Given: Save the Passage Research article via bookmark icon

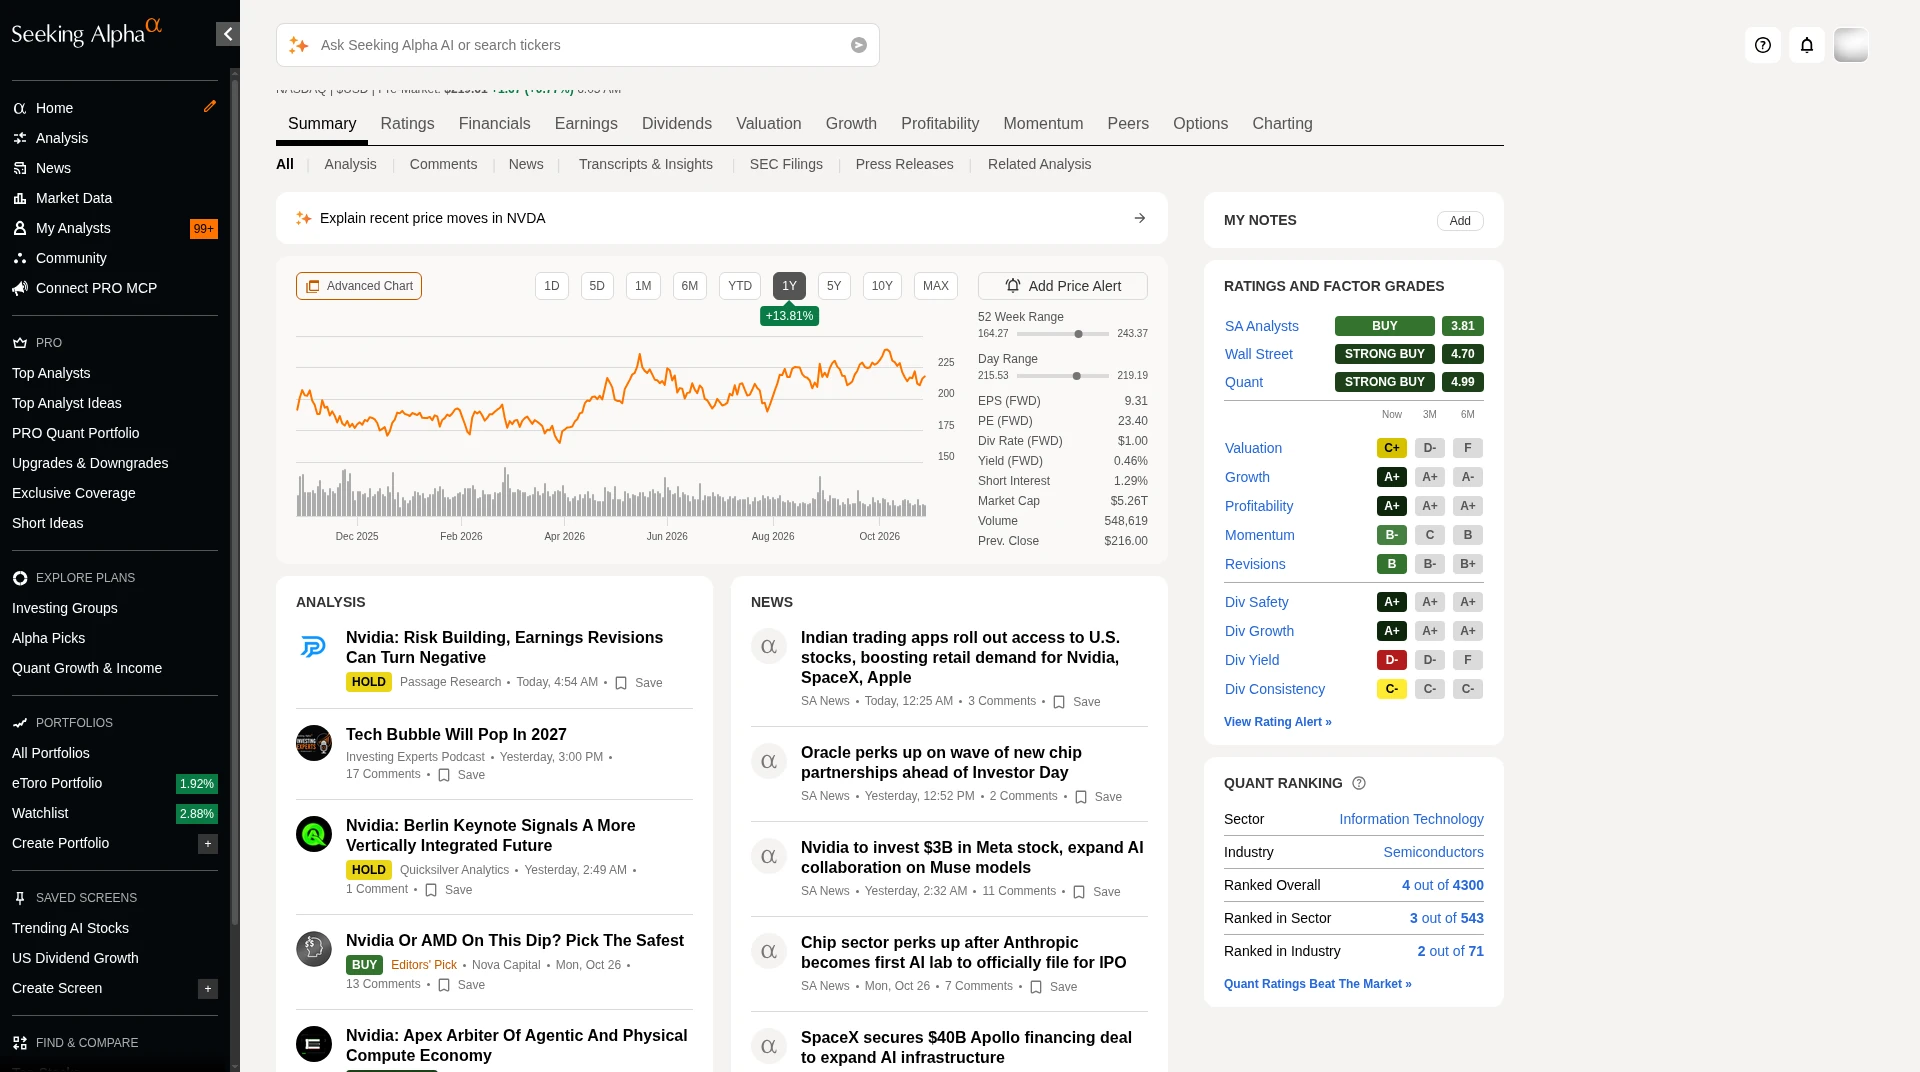Looking at the screenshot, I should tap(621, 683).
